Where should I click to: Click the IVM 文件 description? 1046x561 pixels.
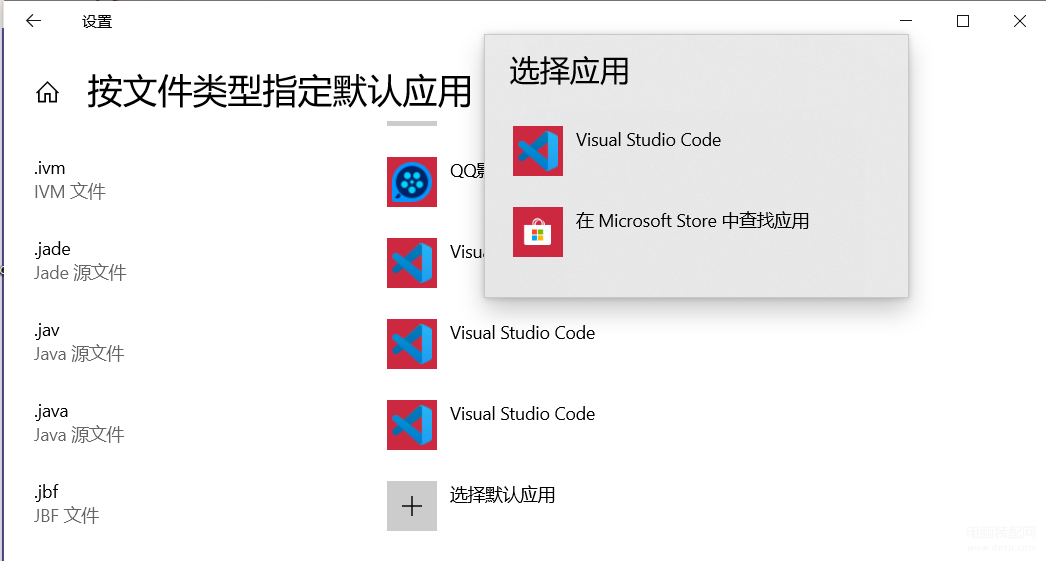pos(70,192)
